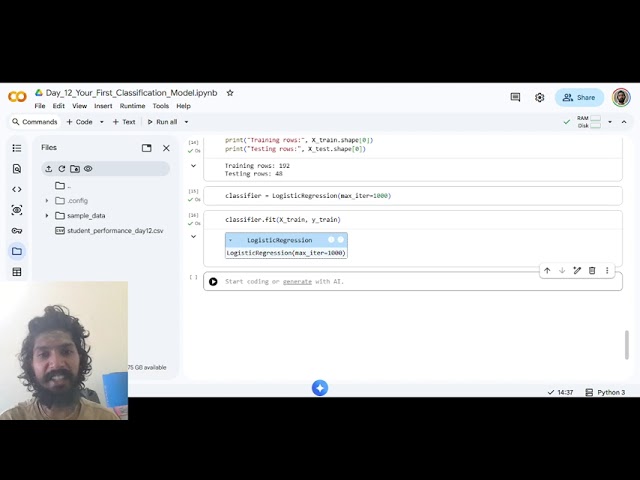Viewport: 640px width, 480px height.
Task: Click the Python 3 runtime indicator
Action: (x=605, y=392)
